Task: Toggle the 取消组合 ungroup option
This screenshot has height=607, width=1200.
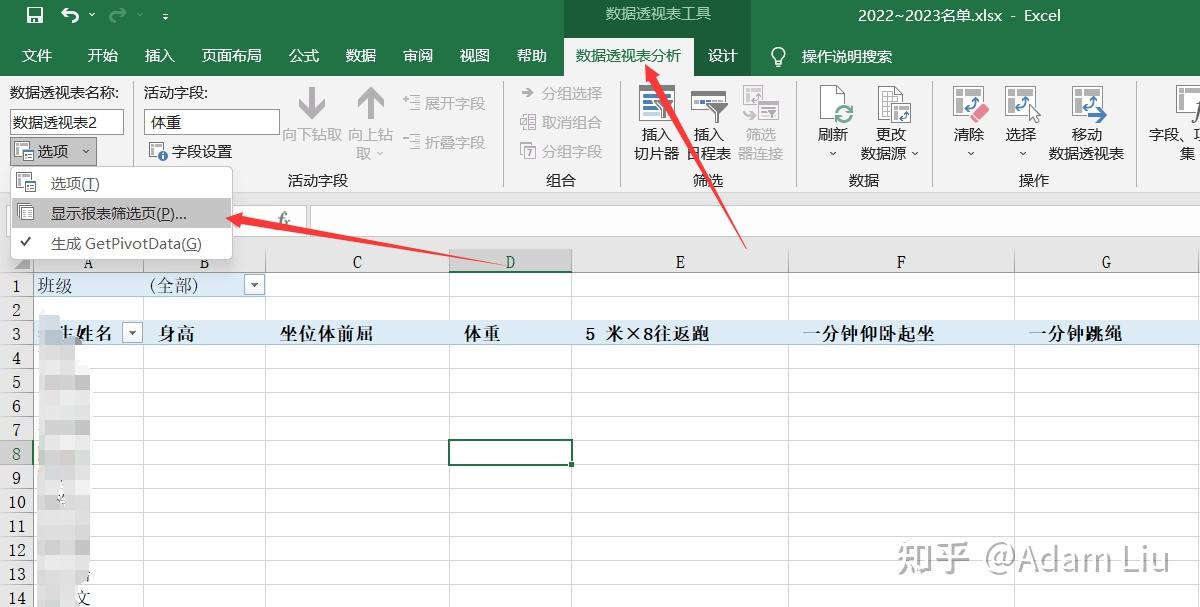Action: 560,122
